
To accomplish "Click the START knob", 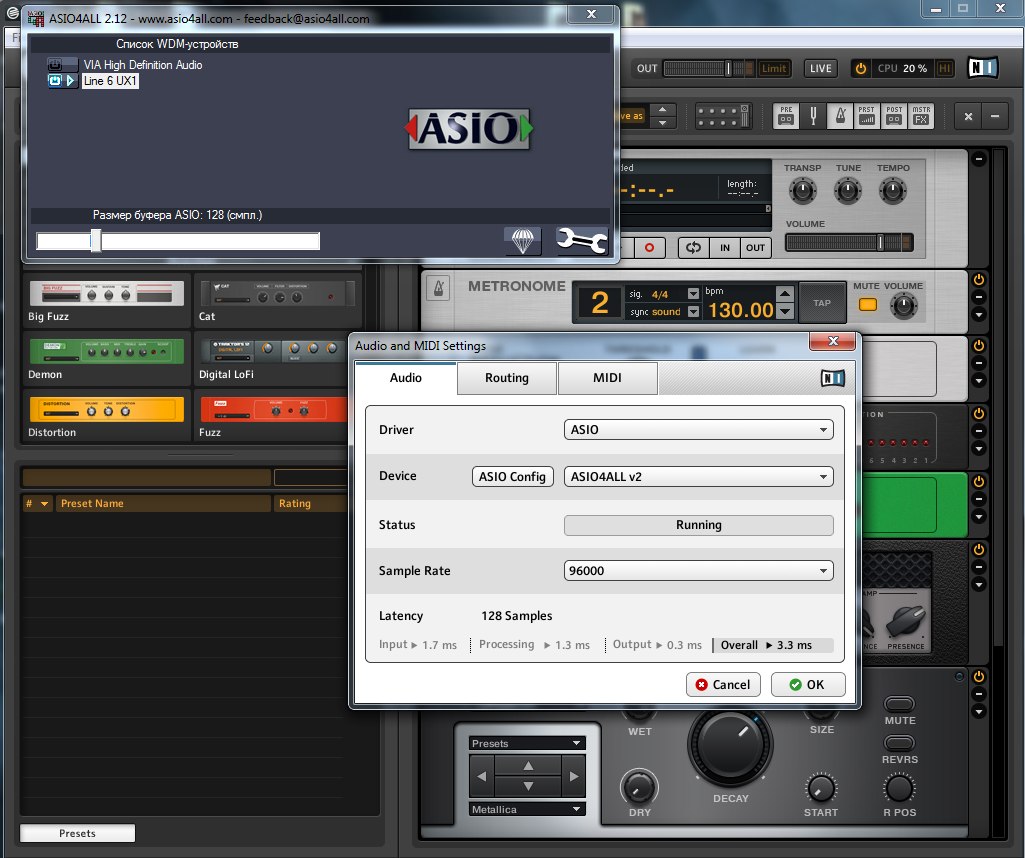I will pos(820,789).
